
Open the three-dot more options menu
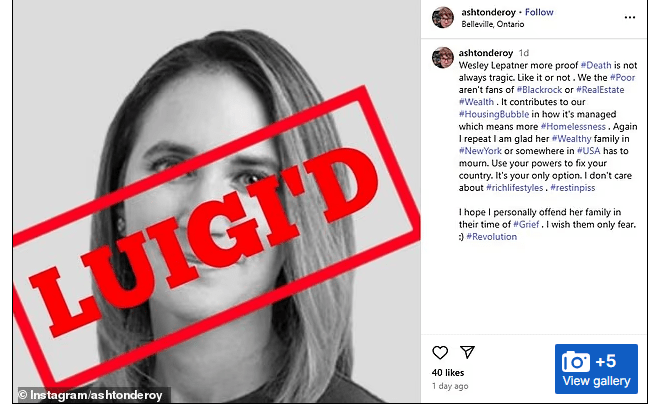[630, 17]
